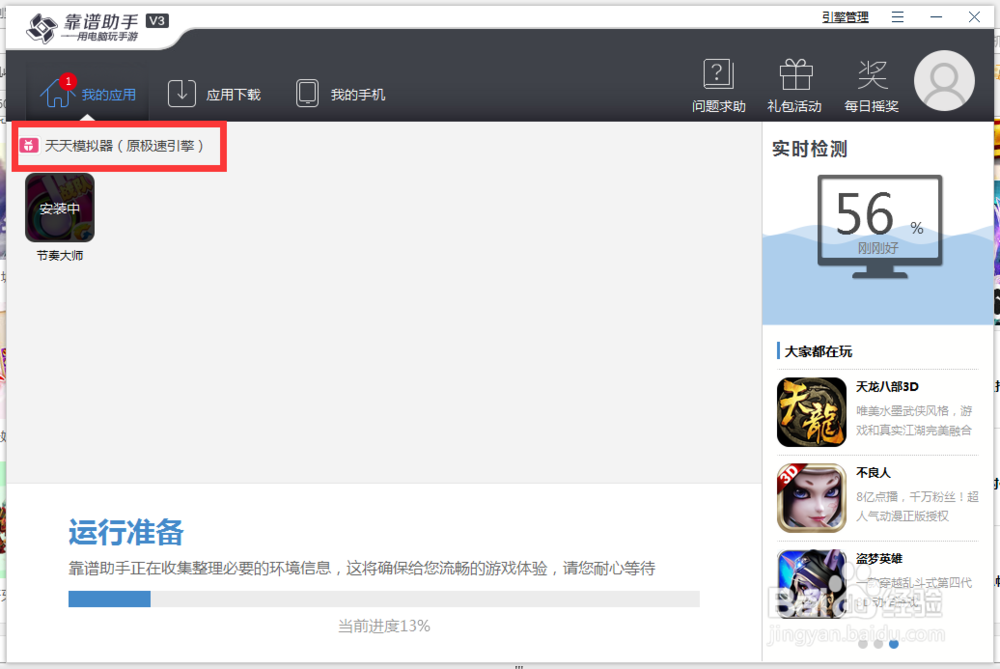Click the 每日摇奖 lottery icon
Image resolution: width=1000 pixels, height=669 pixels.
(871, 85)
